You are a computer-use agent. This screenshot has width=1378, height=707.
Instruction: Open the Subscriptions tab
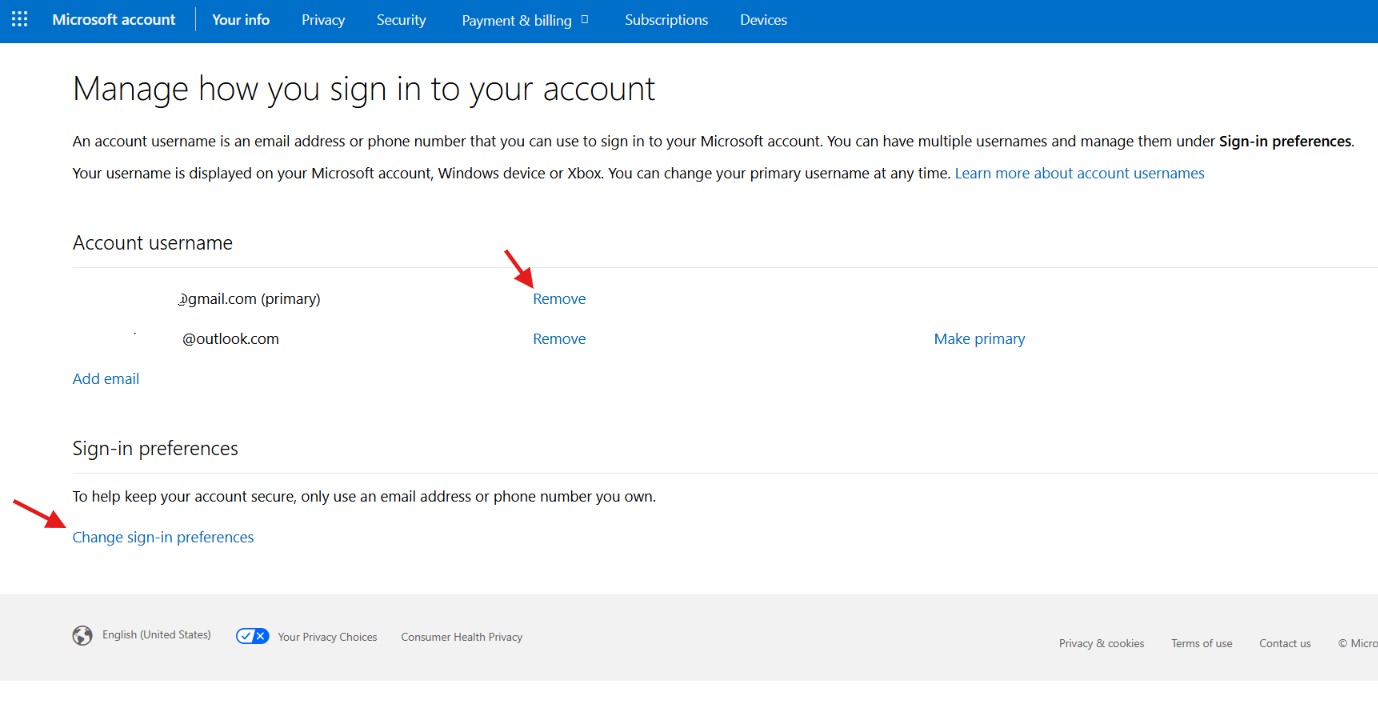coord(666,20)
